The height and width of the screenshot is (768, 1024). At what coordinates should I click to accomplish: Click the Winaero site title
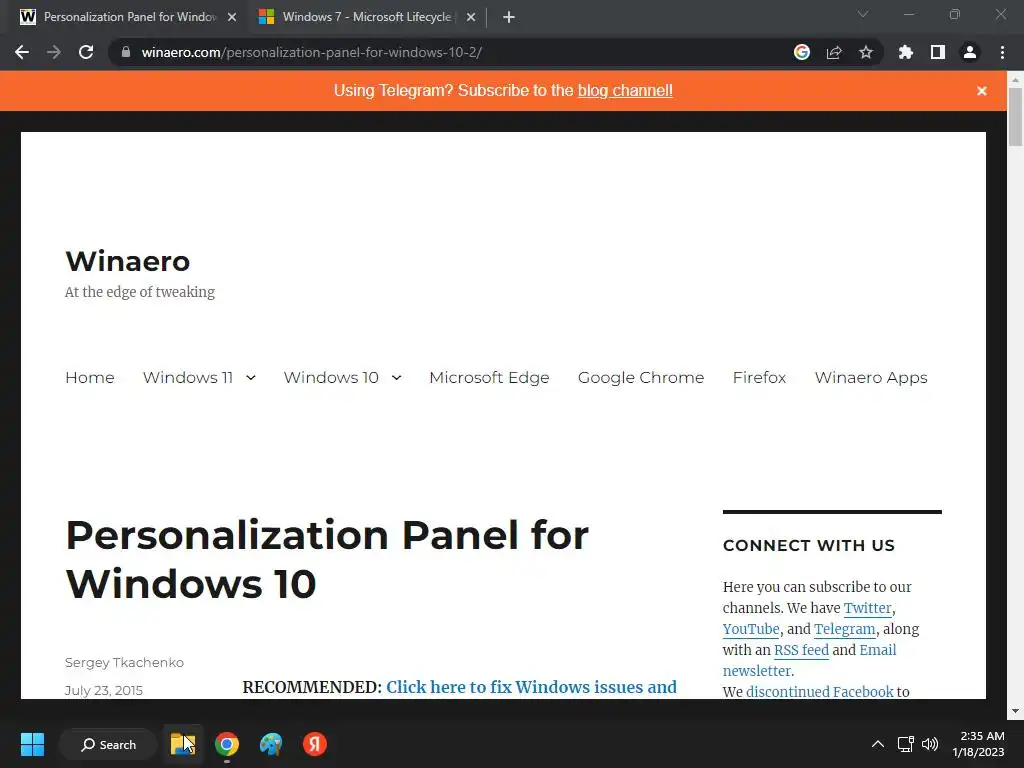[127, 261]
